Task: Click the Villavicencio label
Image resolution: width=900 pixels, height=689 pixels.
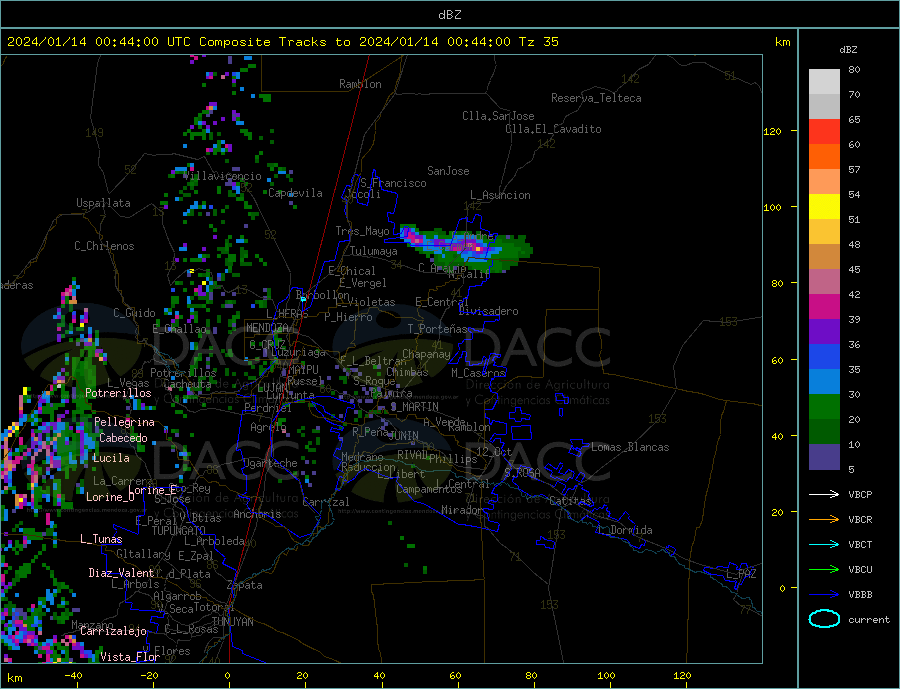Action: click(223, 176)
